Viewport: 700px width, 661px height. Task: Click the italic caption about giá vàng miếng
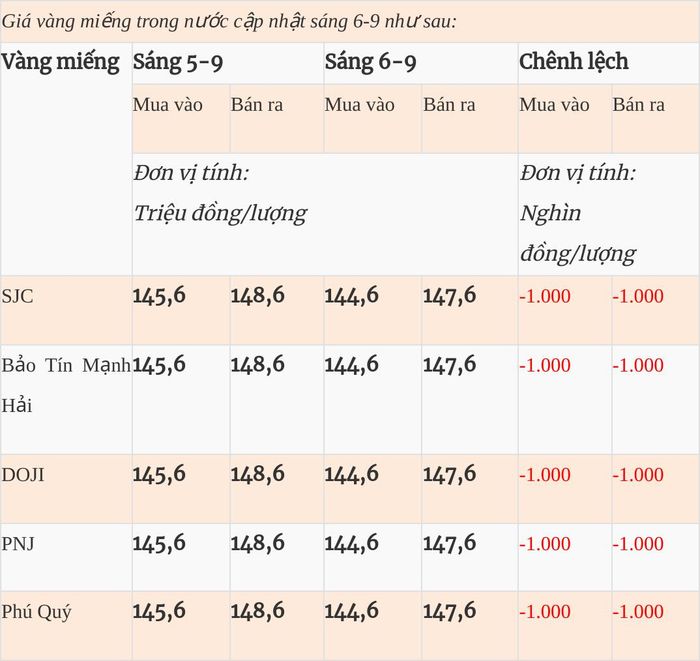229,21
